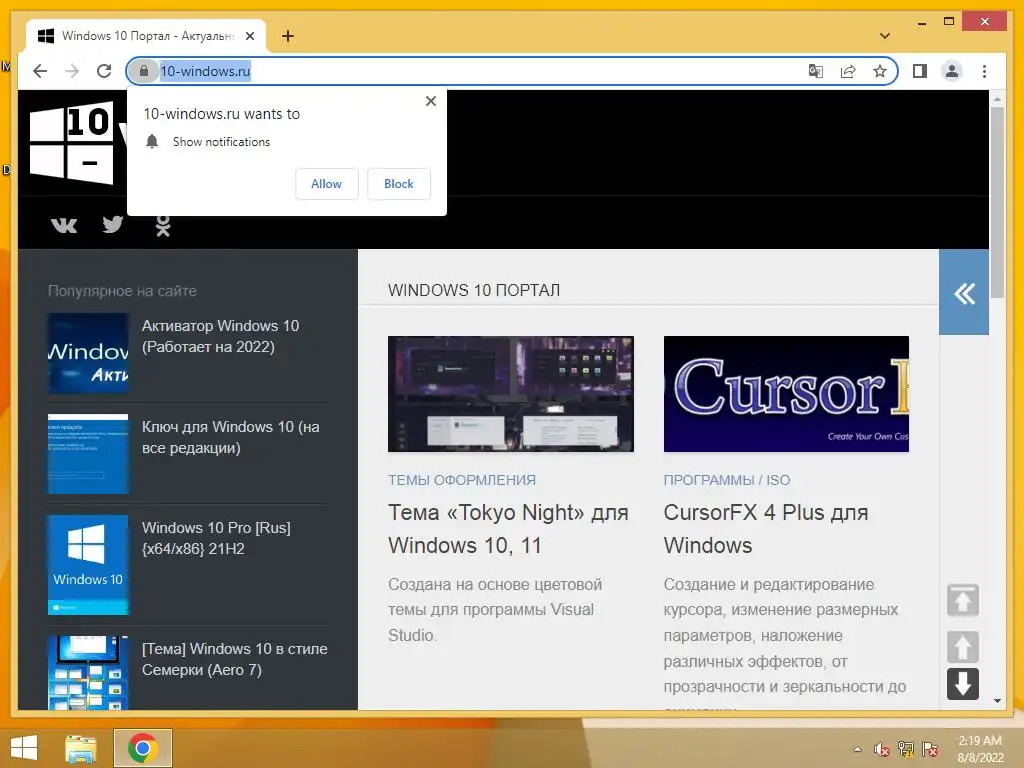Open Активатор Windows 10 article link
1024x768 pixels.
tap(220, 336)
